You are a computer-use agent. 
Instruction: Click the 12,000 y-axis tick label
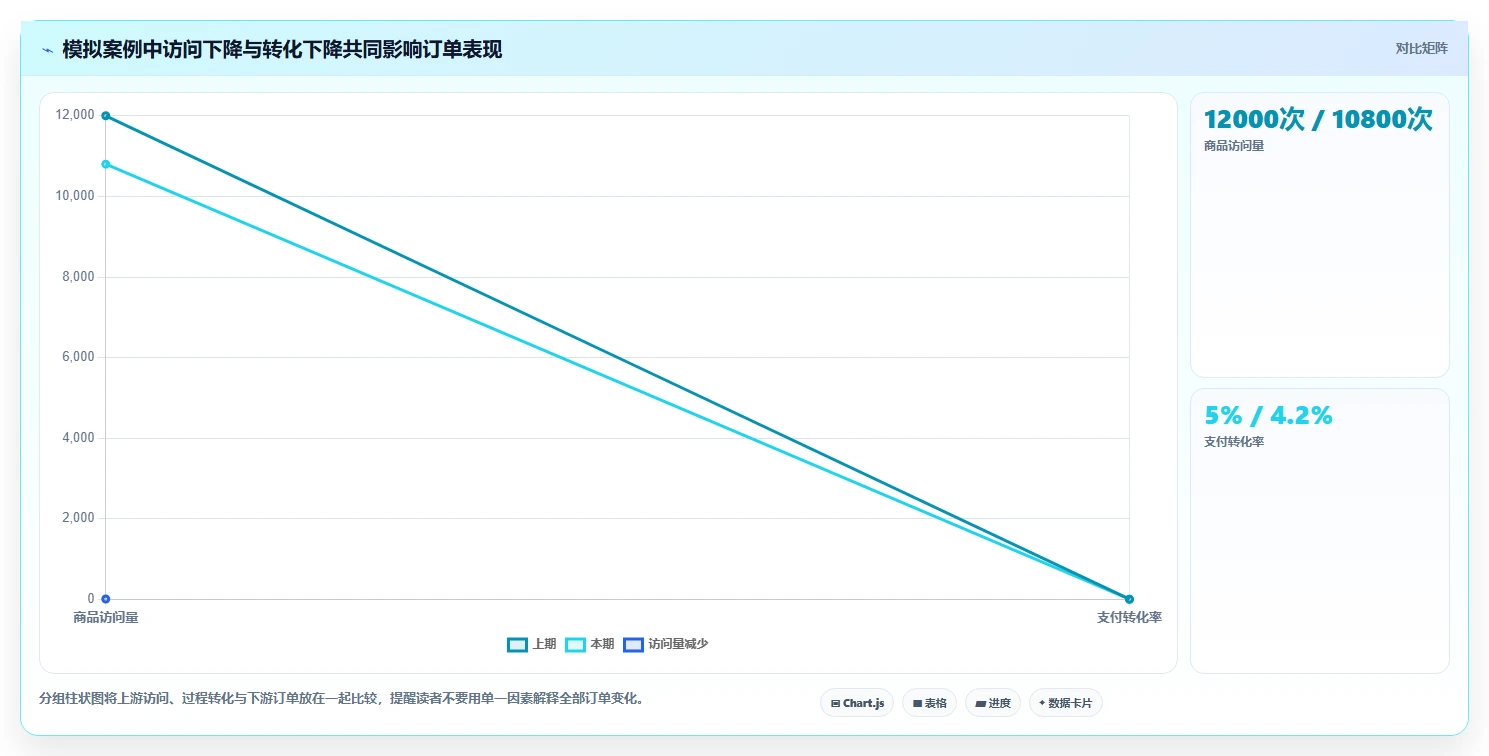(75, 115)
